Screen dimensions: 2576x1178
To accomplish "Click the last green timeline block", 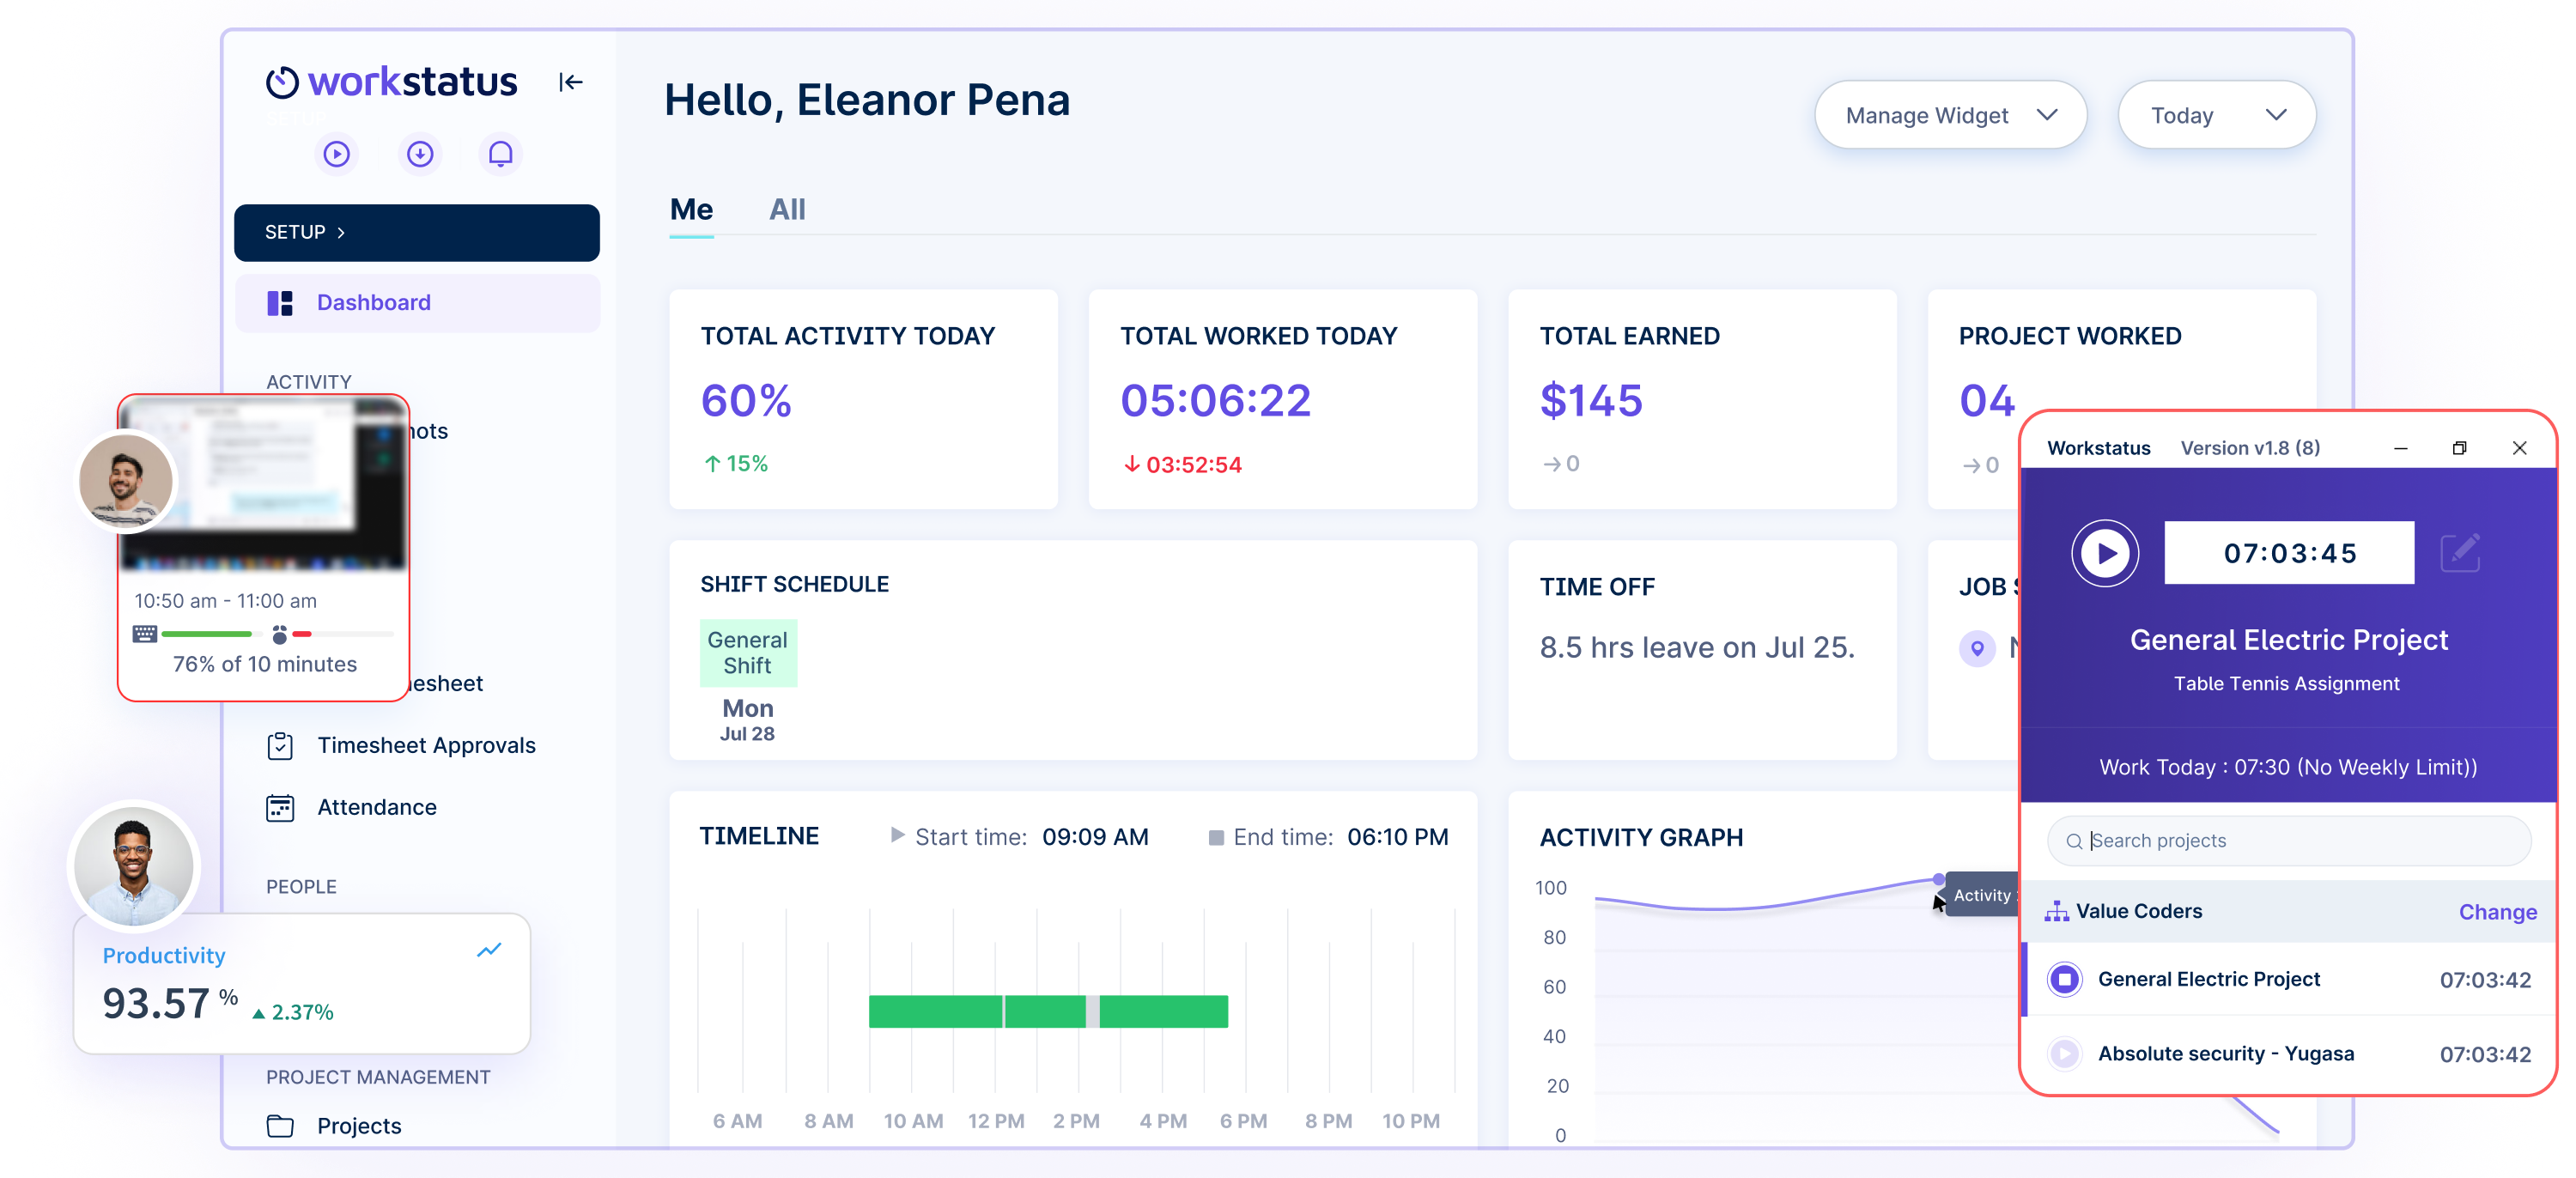I will tap(1163, 1011).
